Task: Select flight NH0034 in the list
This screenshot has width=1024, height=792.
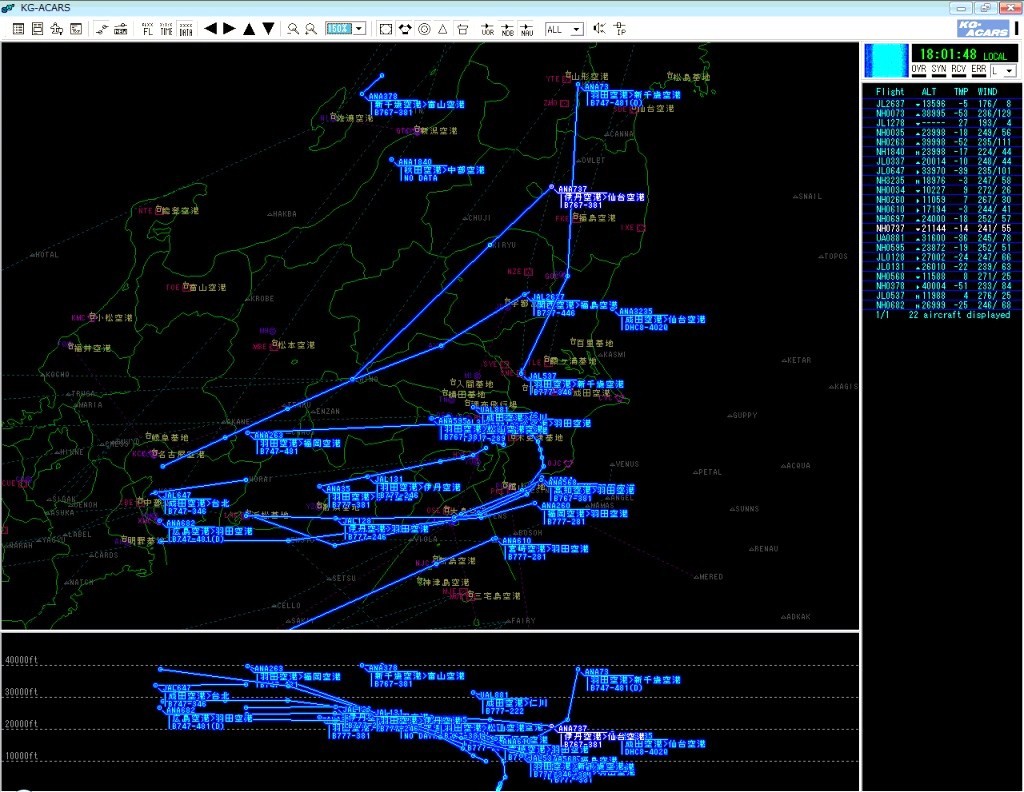Action: (x=942, y=190)
